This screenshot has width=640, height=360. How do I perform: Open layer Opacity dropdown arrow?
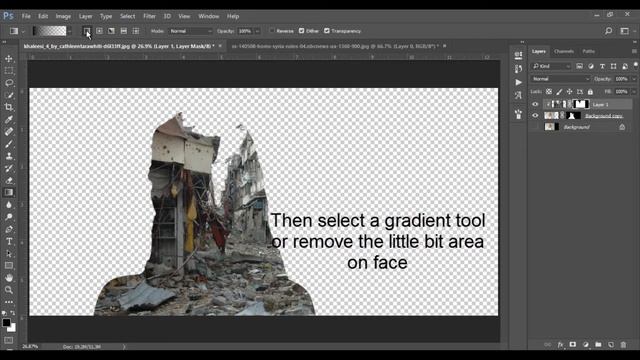click(x=634, y=79)
